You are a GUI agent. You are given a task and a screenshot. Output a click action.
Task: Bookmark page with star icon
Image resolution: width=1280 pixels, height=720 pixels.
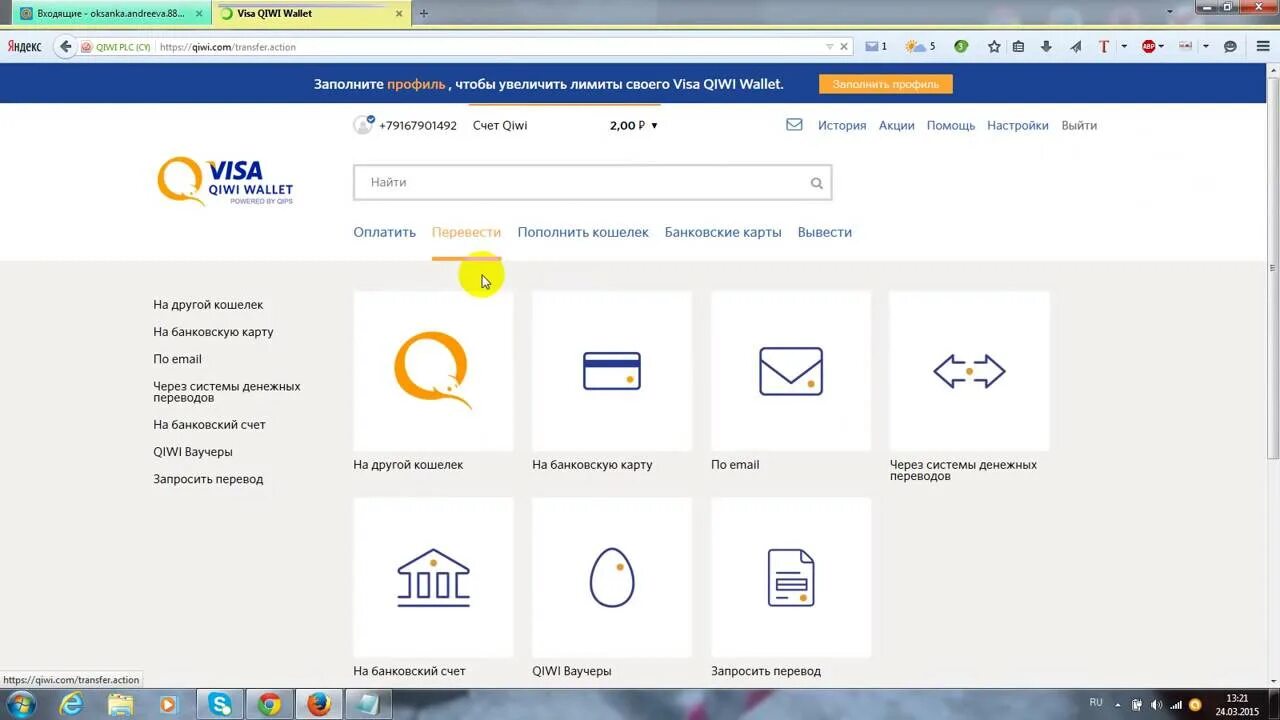click(994, 46)
